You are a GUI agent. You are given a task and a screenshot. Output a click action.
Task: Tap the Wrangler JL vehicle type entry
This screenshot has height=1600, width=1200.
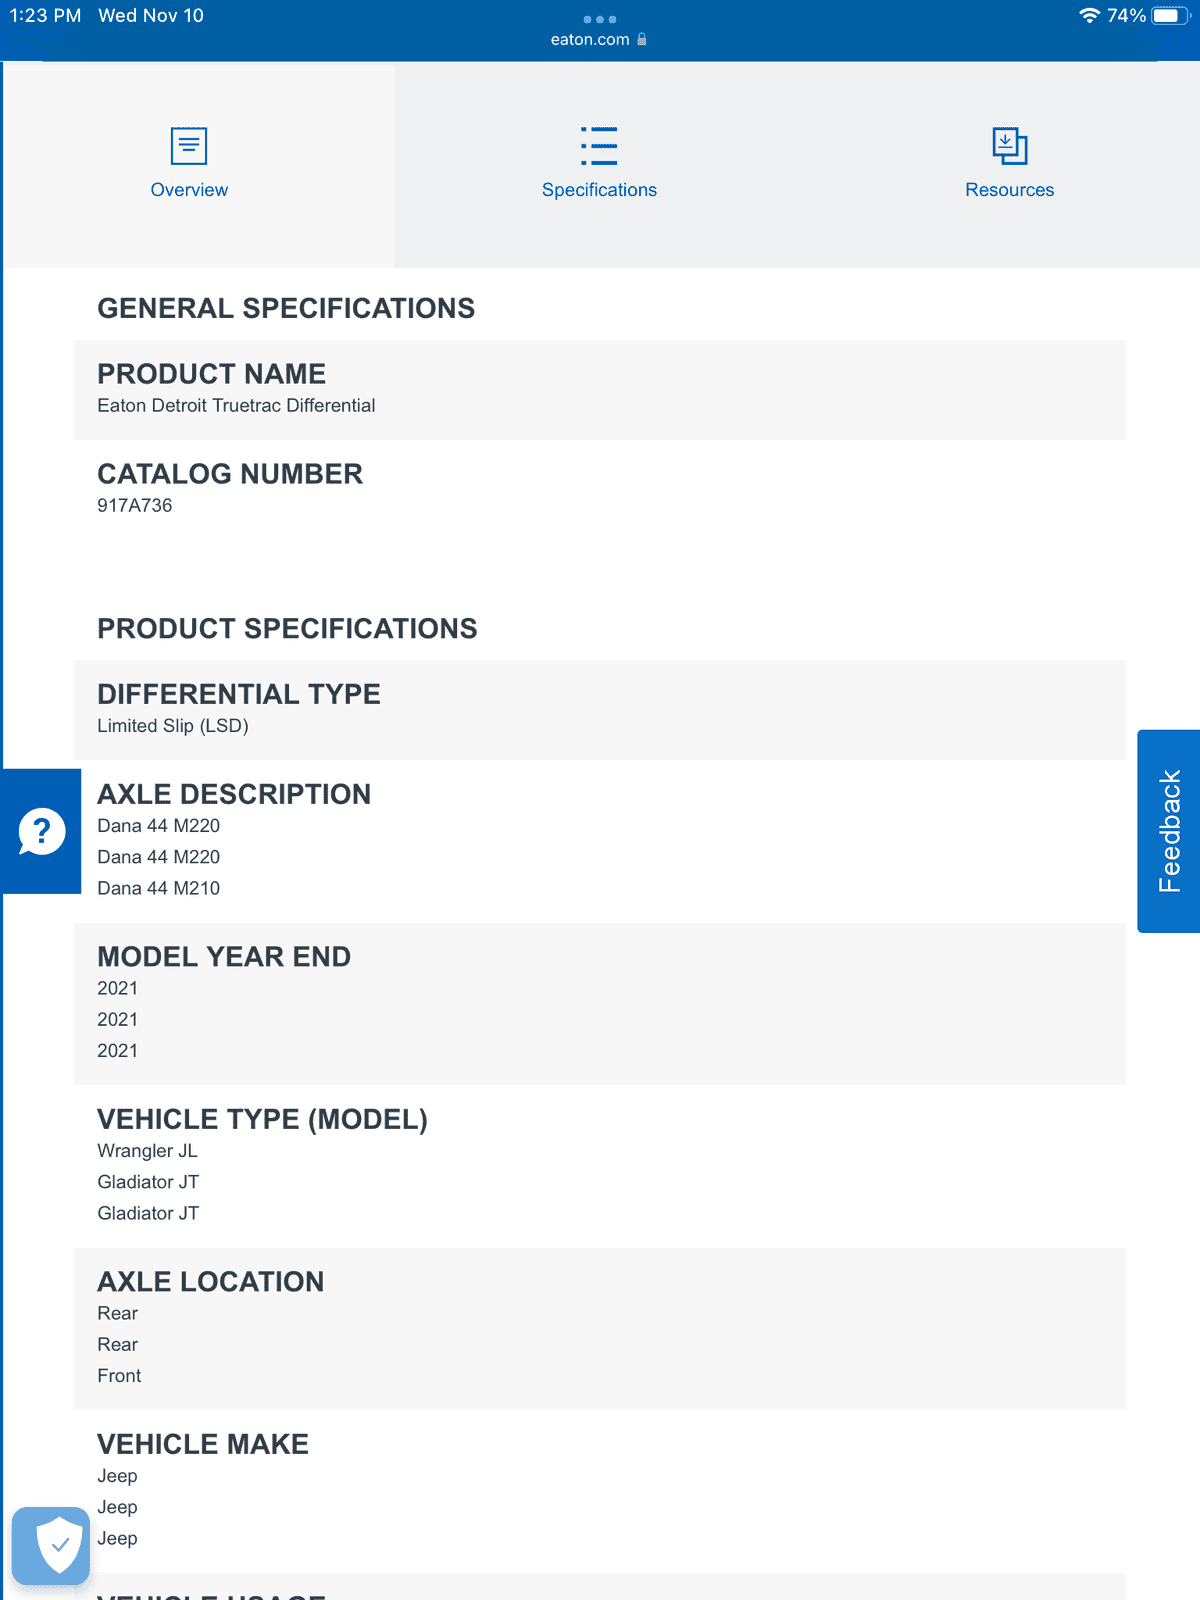point(147,1151)
